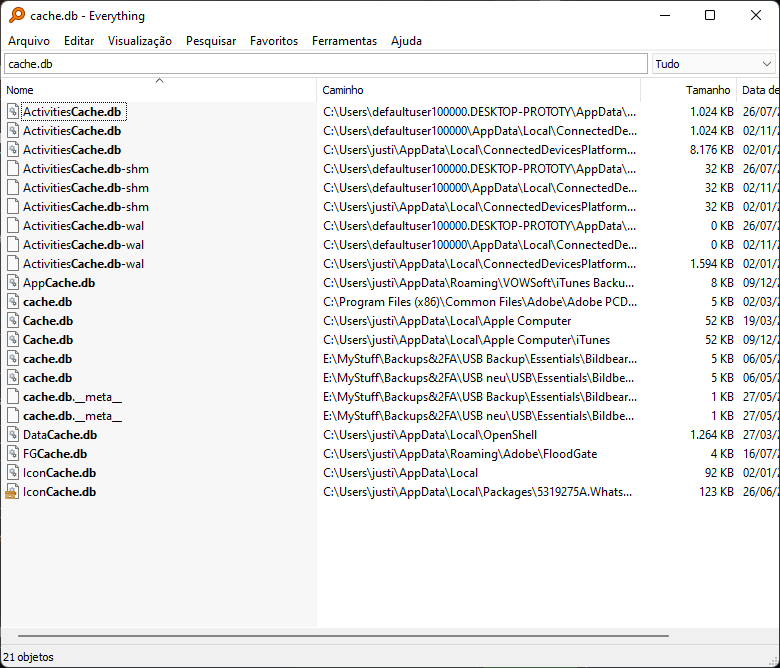
Task: Click path of VOWSoft iTunes Backup AppCache.db
Action: click(x=479, y=283)
